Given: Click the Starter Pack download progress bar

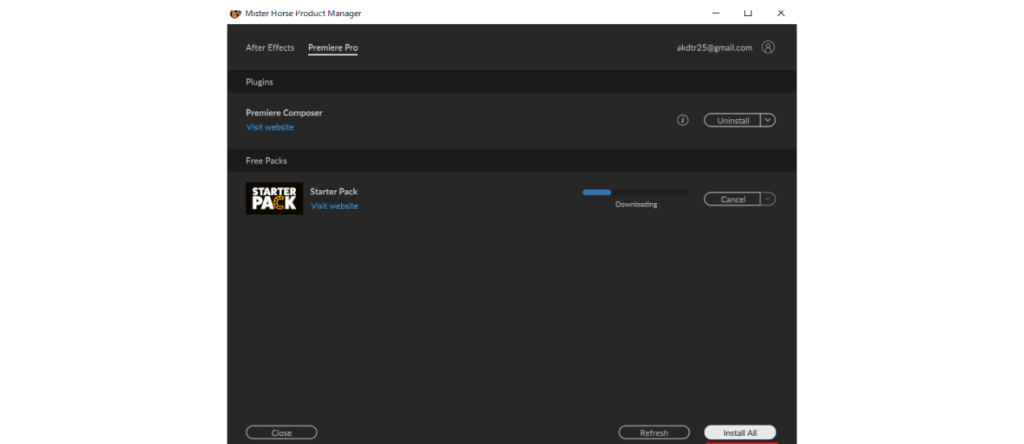Looking at the screenshot, I should 636,192.
